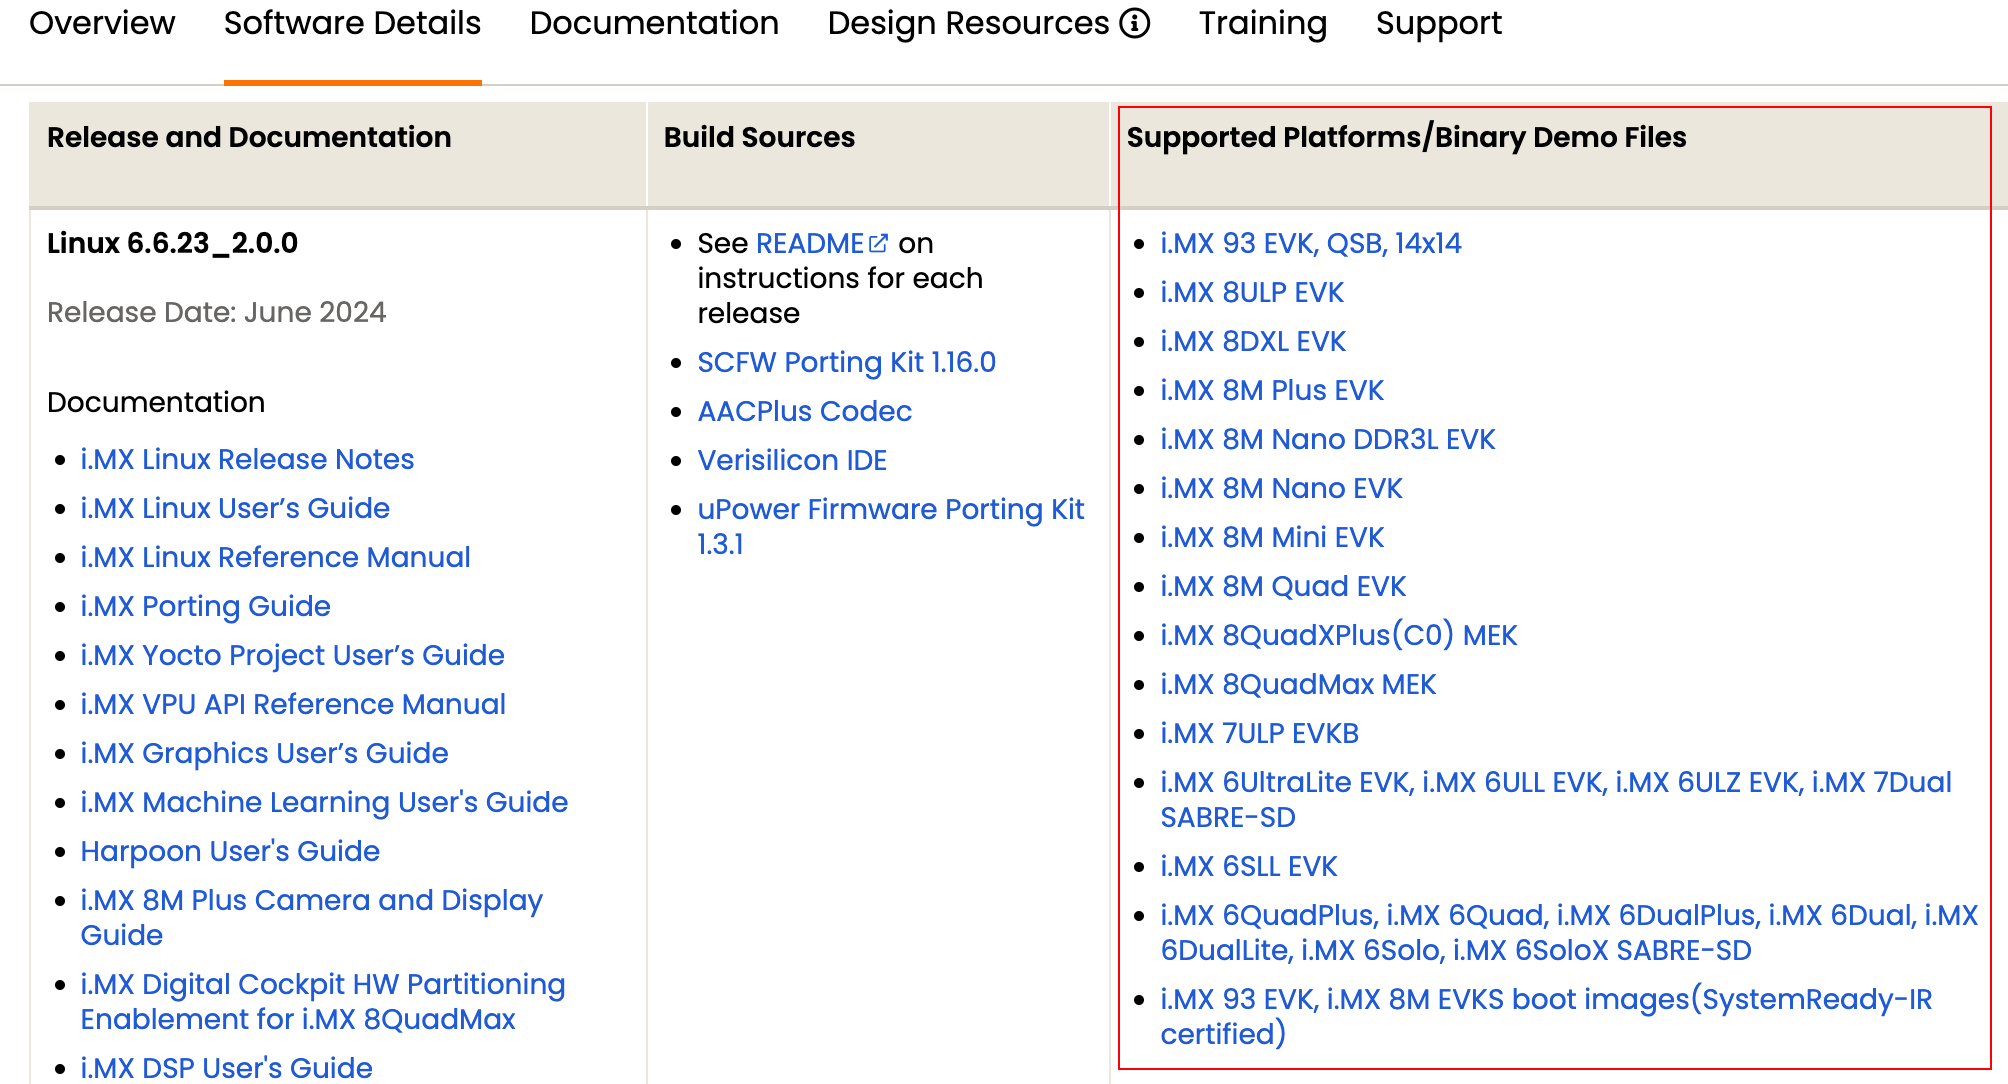Select the i.MX 8QuadMax MEK link
Image resolution: width=2008 pixels, height=1084 pixels.
pyautogui.click(x=1297, y=684)
